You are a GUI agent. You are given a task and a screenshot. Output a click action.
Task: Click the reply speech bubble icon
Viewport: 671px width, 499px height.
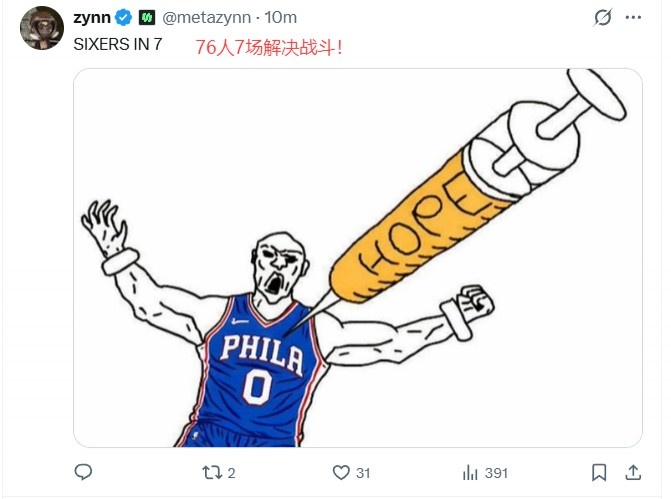pyautogui.click(x=84, y=472)
